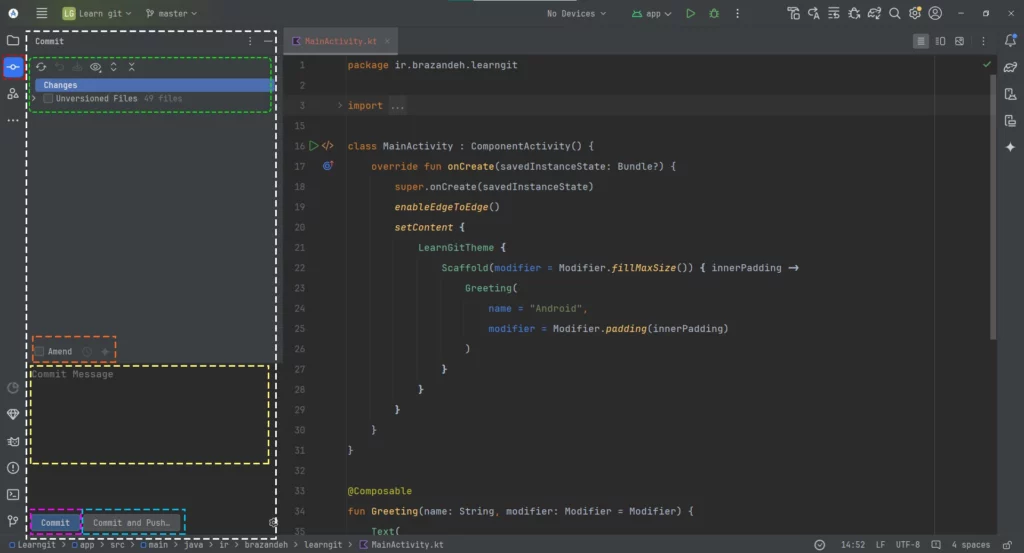Collapse all in the changes tree
Image resolution: width=1024 pixels, height=553 pixels.
pyautogui.click(x=131, y=67)
